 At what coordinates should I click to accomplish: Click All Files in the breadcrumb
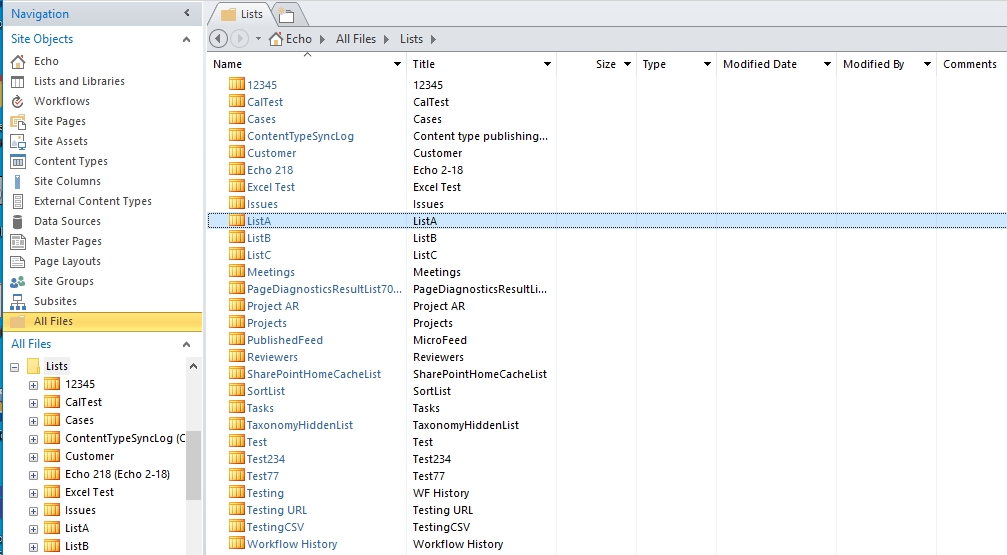(x=356, y=39)
